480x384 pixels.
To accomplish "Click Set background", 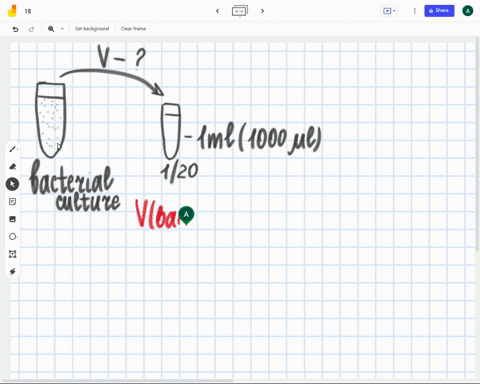I will [92, 29].
